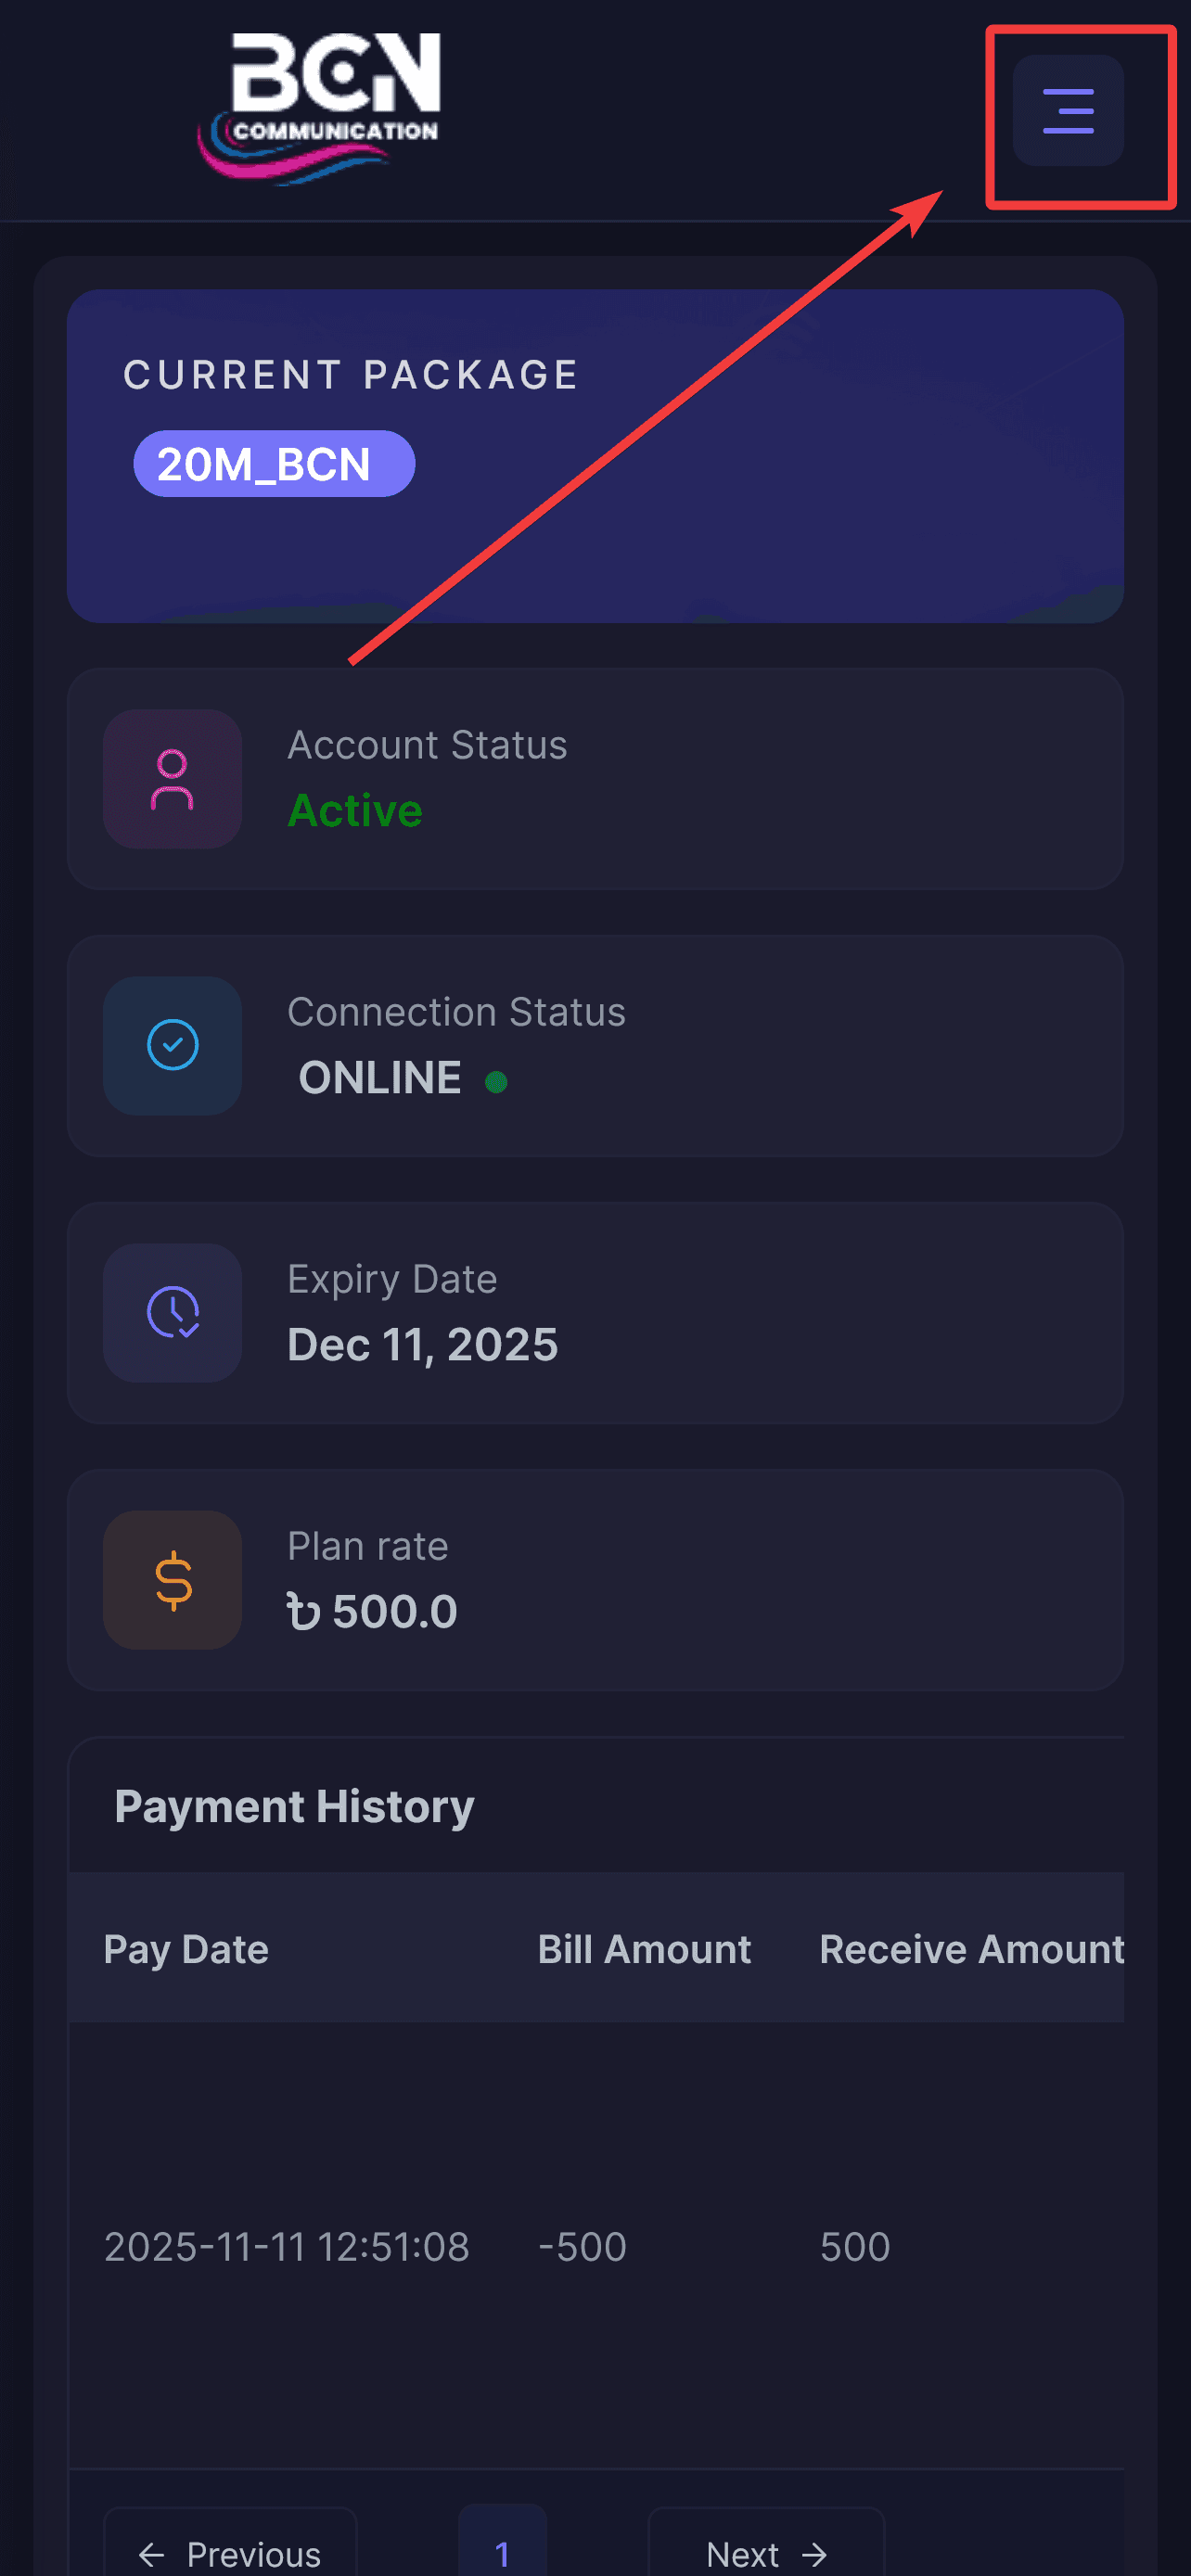
Task: Click the Connection Status checkmark icon
Action: tap(172, 1045)
